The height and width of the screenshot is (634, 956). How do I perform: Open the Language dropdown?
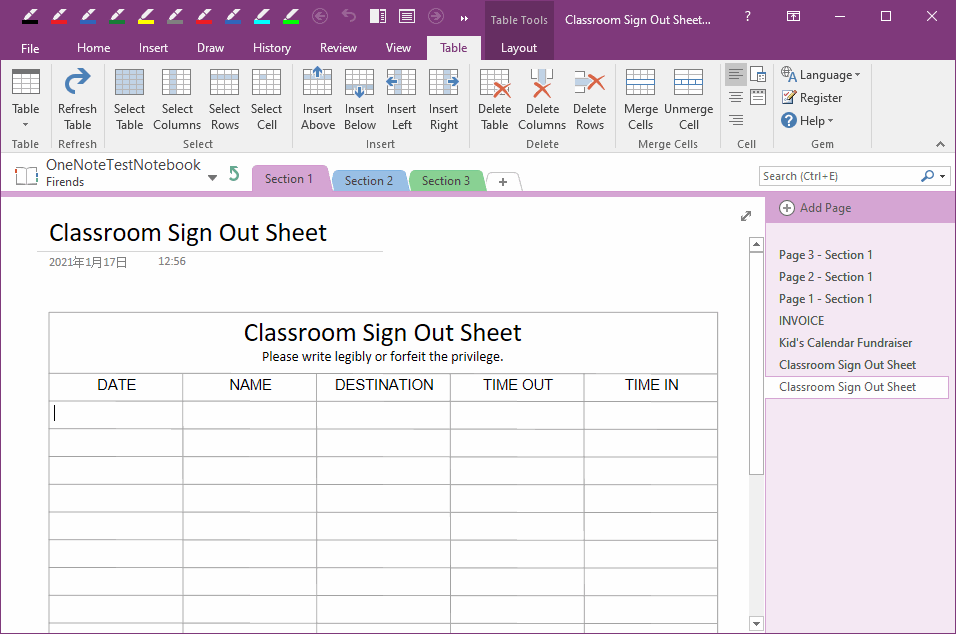pyautogui.click(x=821, y=74)
